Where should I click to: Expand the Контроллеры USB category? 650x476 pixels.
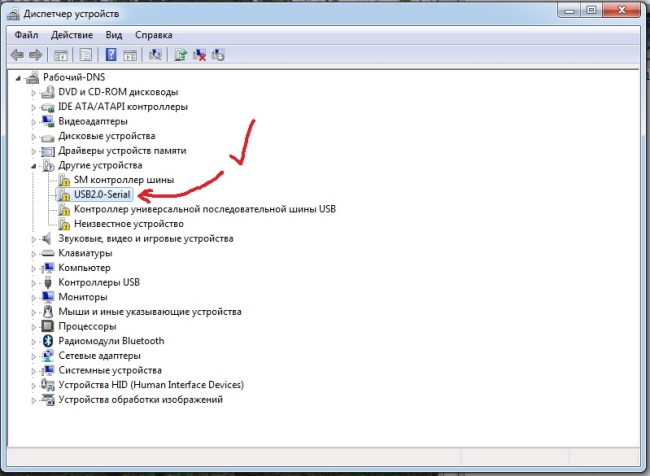(x=34, y=282)
